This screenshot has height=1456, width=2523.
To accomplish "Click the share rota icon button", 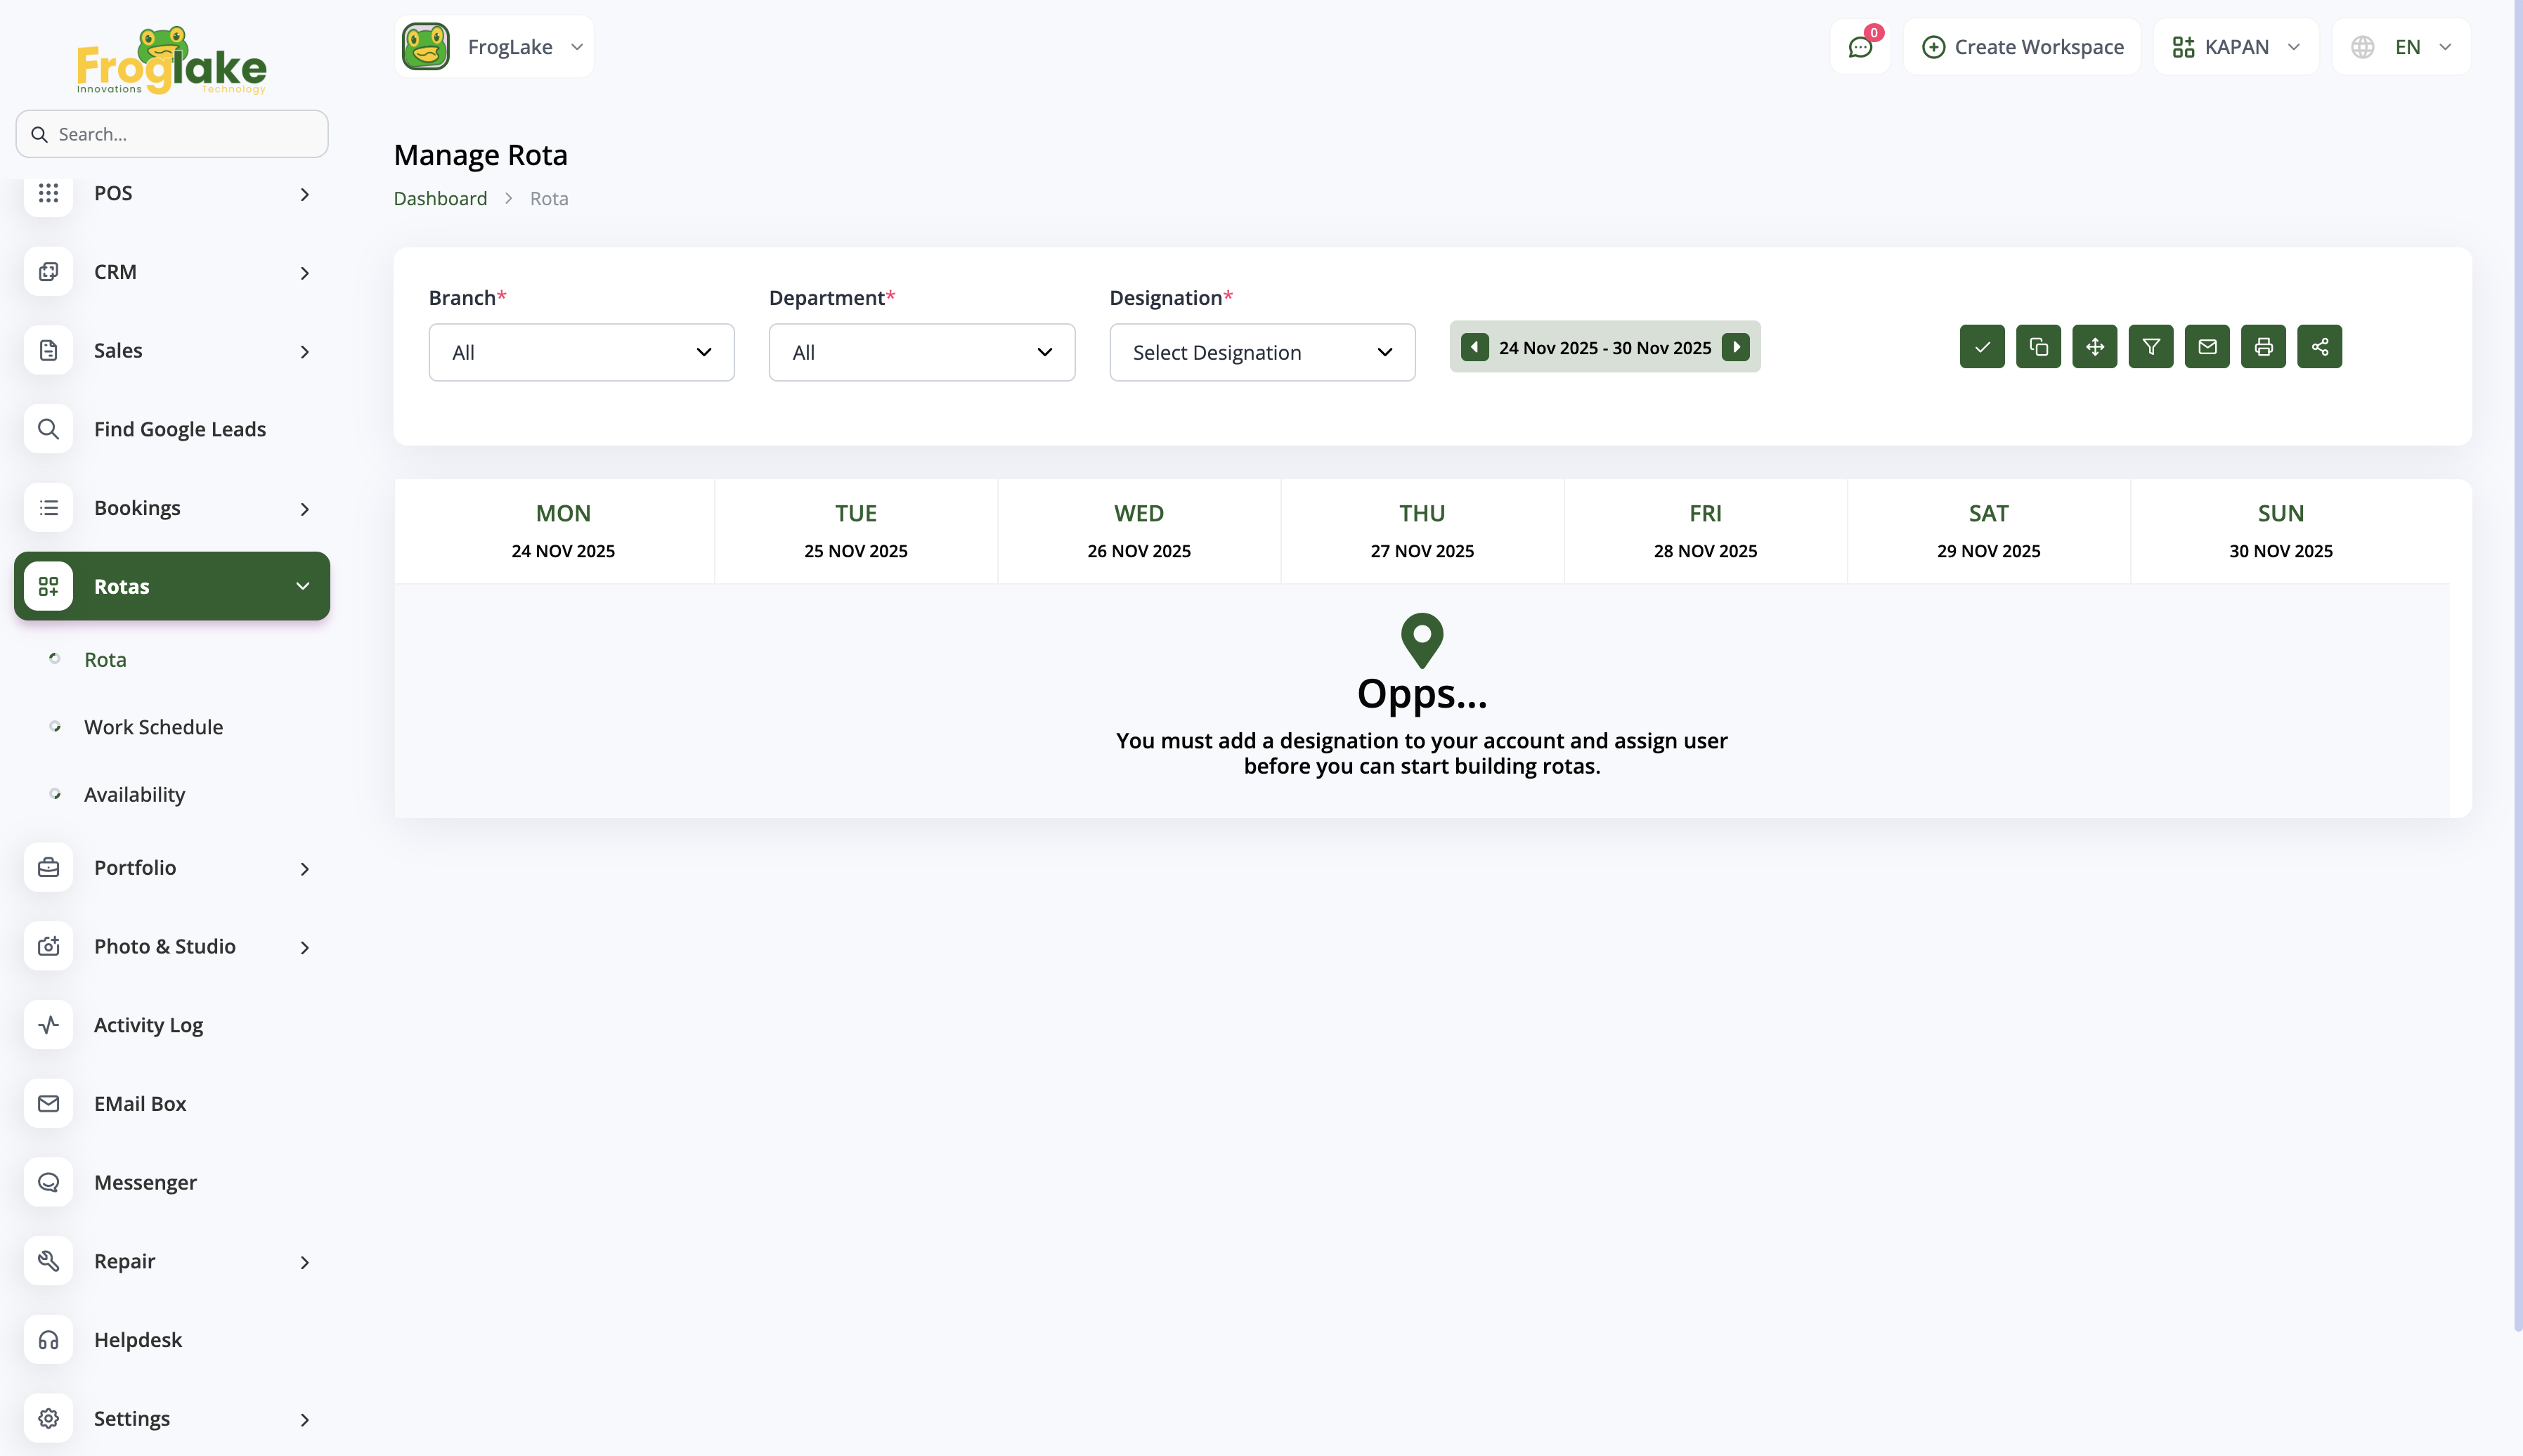I will 2319,347.
